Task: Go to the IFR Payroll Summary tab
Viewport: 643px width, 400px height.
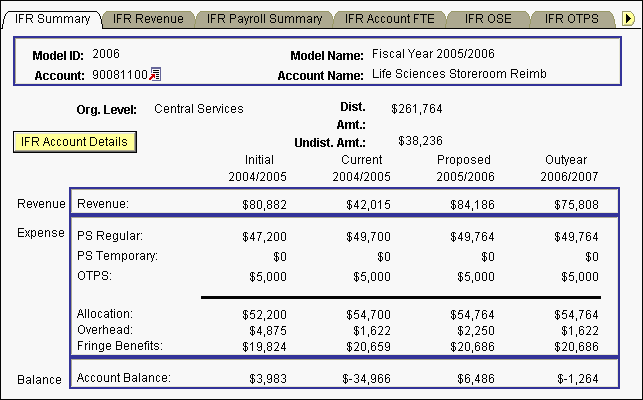Action: coord(266,18)
